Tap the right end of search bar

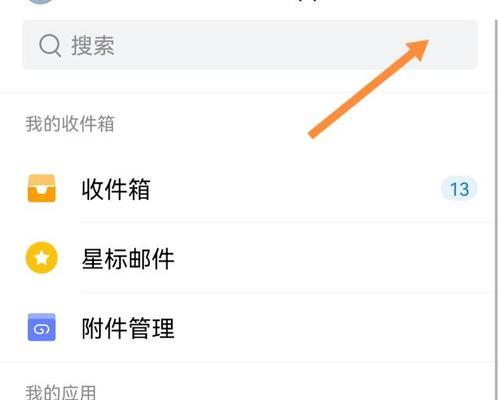pos(460,45)
